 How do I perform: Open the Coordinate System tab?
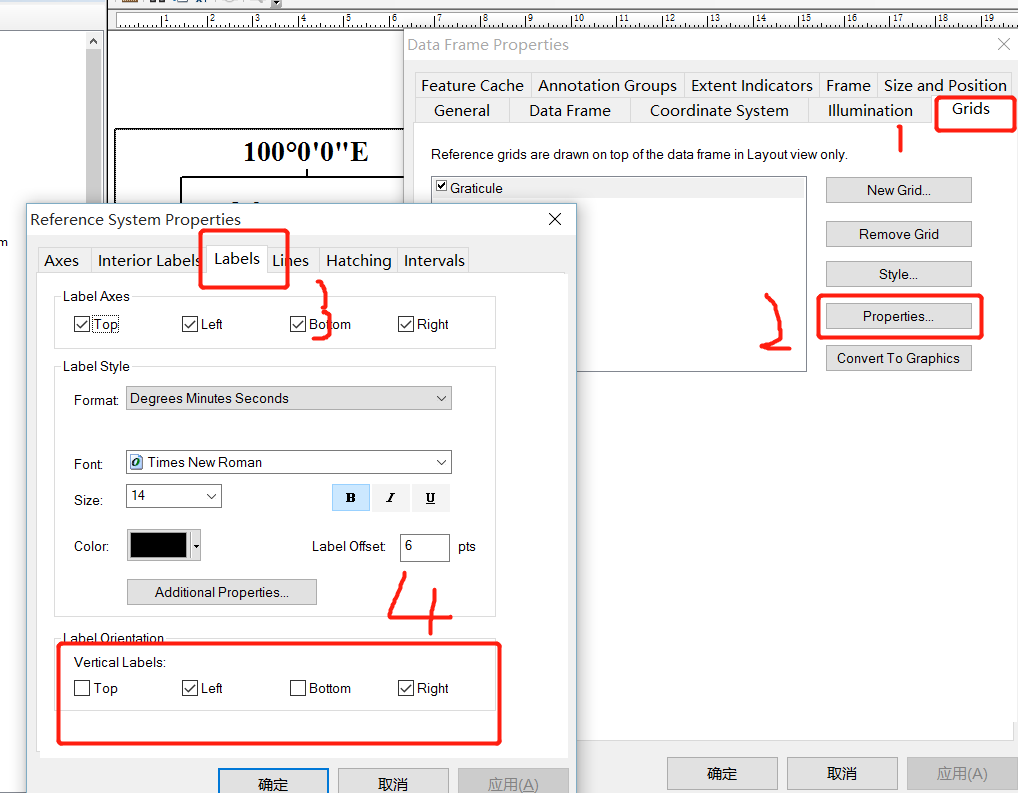coord(719,111)
